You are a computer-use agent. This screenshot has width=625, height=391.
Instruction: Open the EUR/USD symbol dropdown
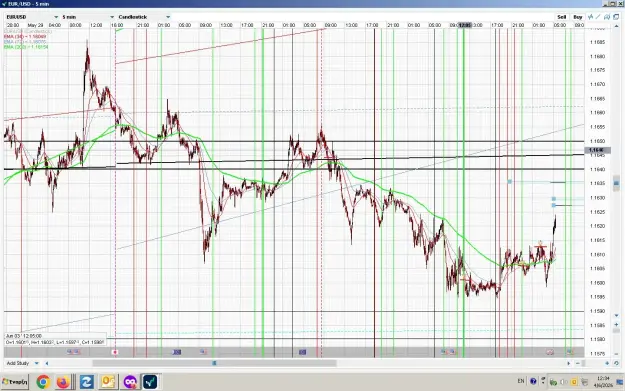coord(32,17)
